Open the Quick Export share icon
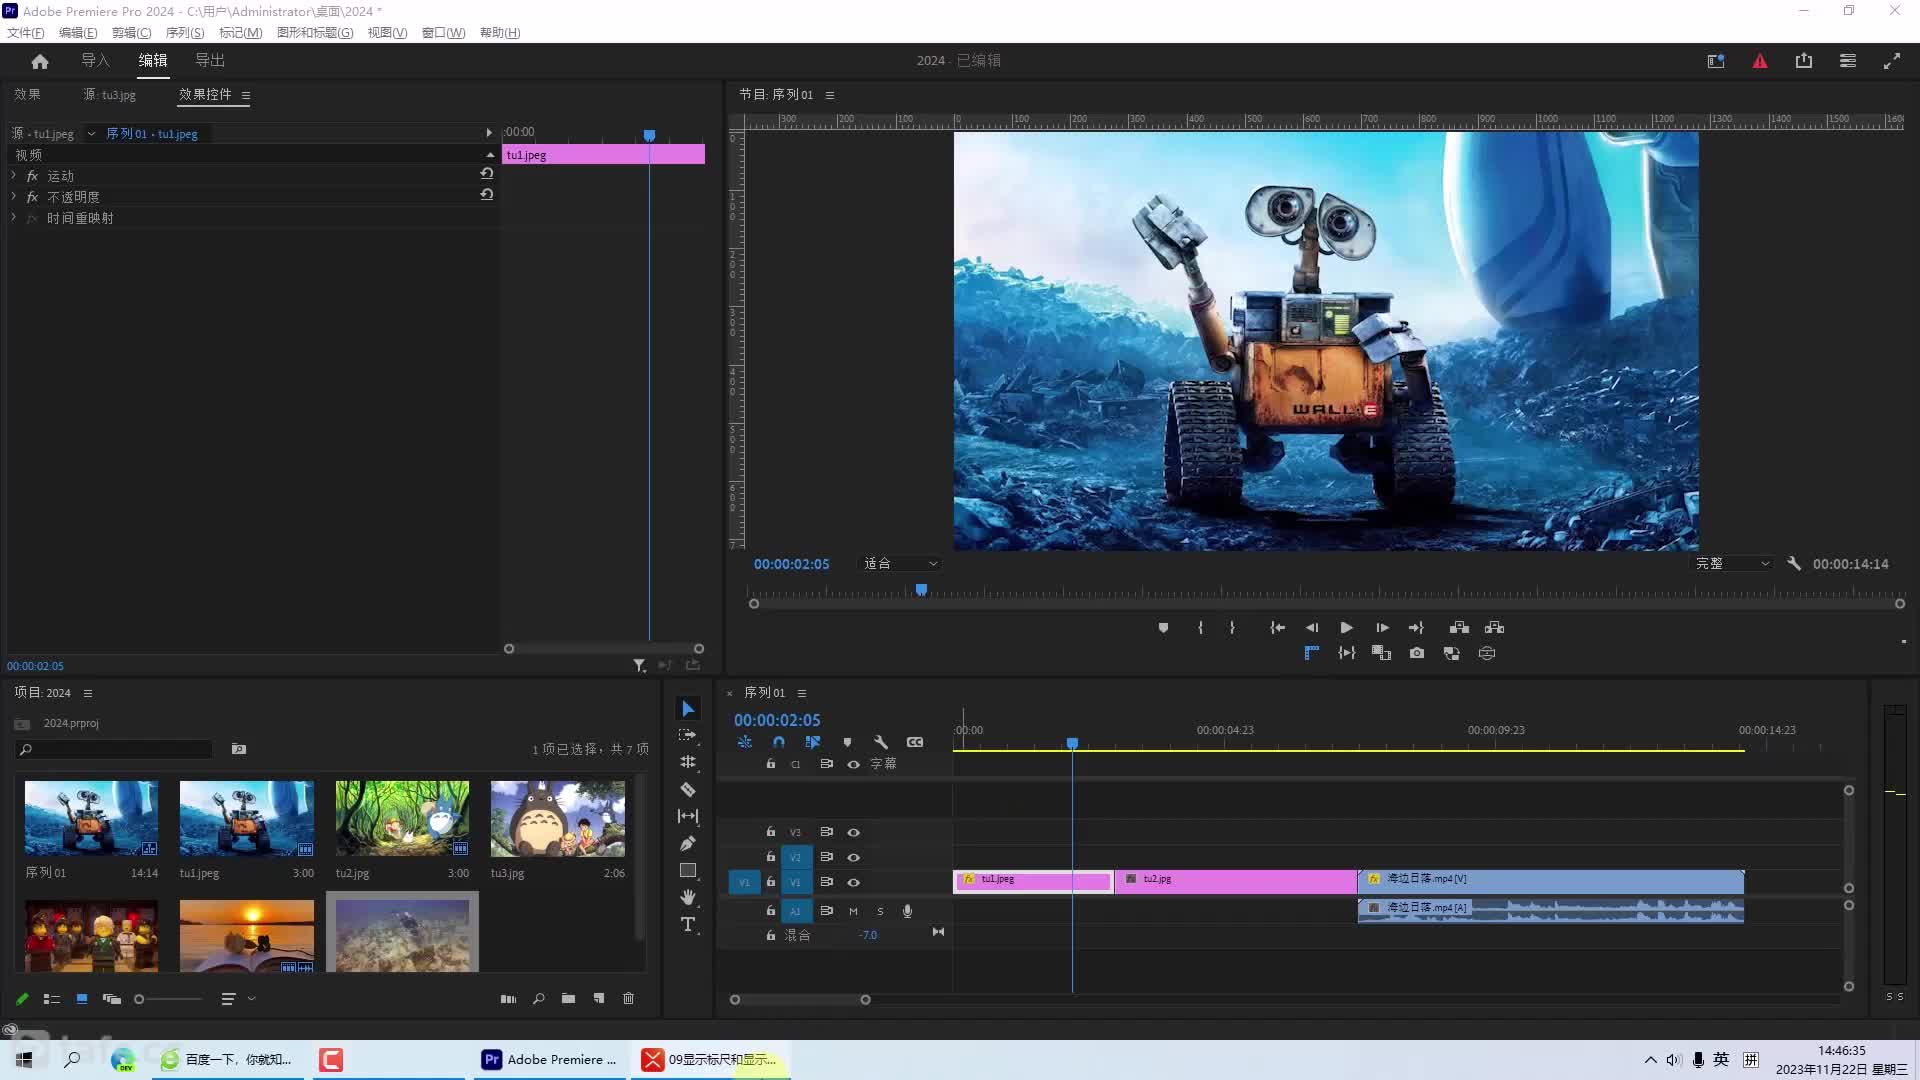The height and width of the screenshot is (1080, 1920). coord(1804,61)
